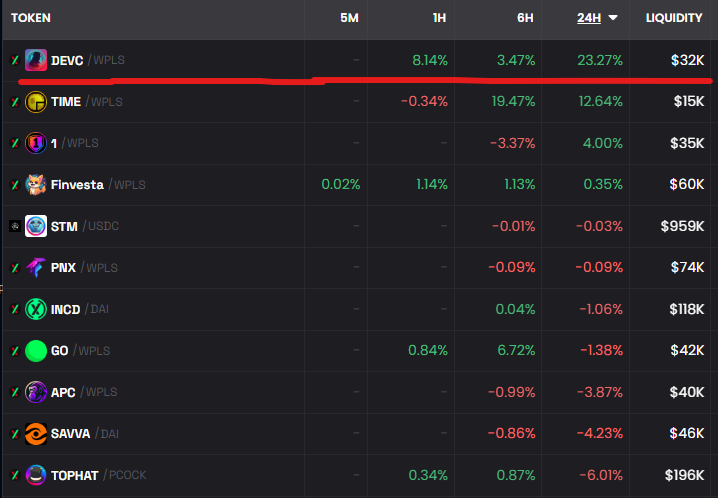Click the DEX icon beside PNX
The height and width of the screenshot is (498, 718).
[15, 268]
